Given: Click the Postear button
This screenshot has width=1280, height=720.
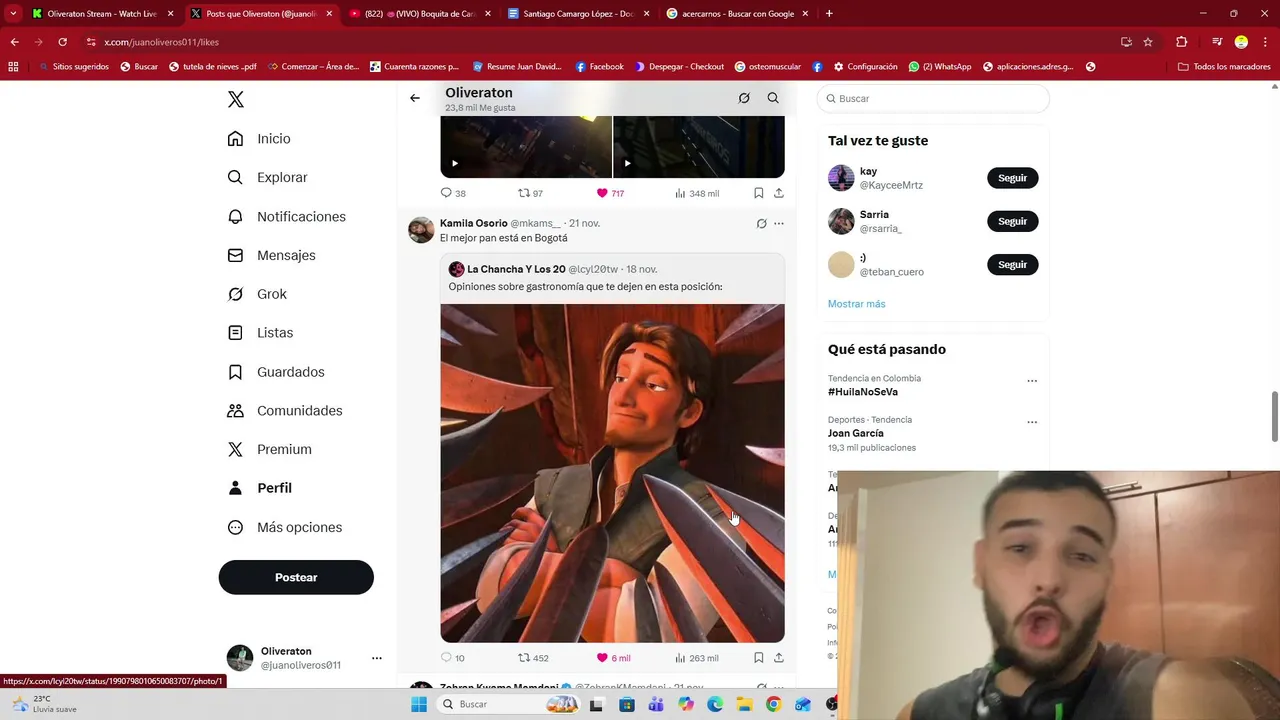Looking at the screenshot, I should coord(296,577).
